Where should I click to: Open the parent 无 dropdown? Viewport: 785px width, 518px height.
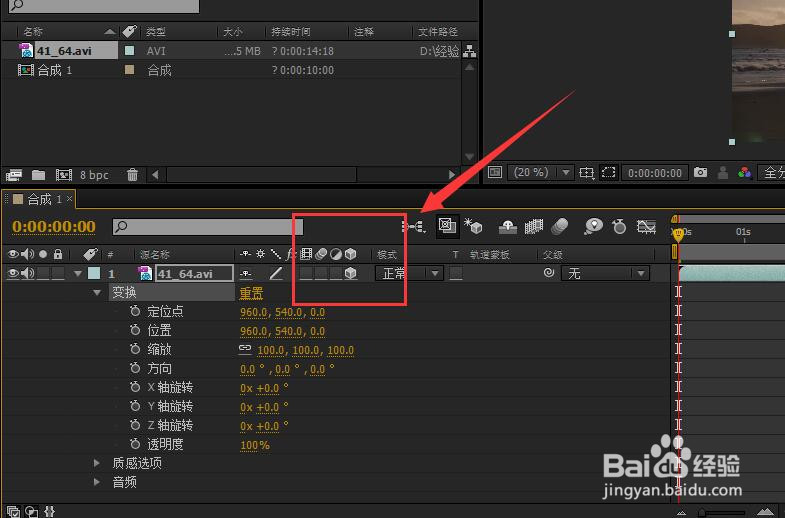[x=605, y=273]
